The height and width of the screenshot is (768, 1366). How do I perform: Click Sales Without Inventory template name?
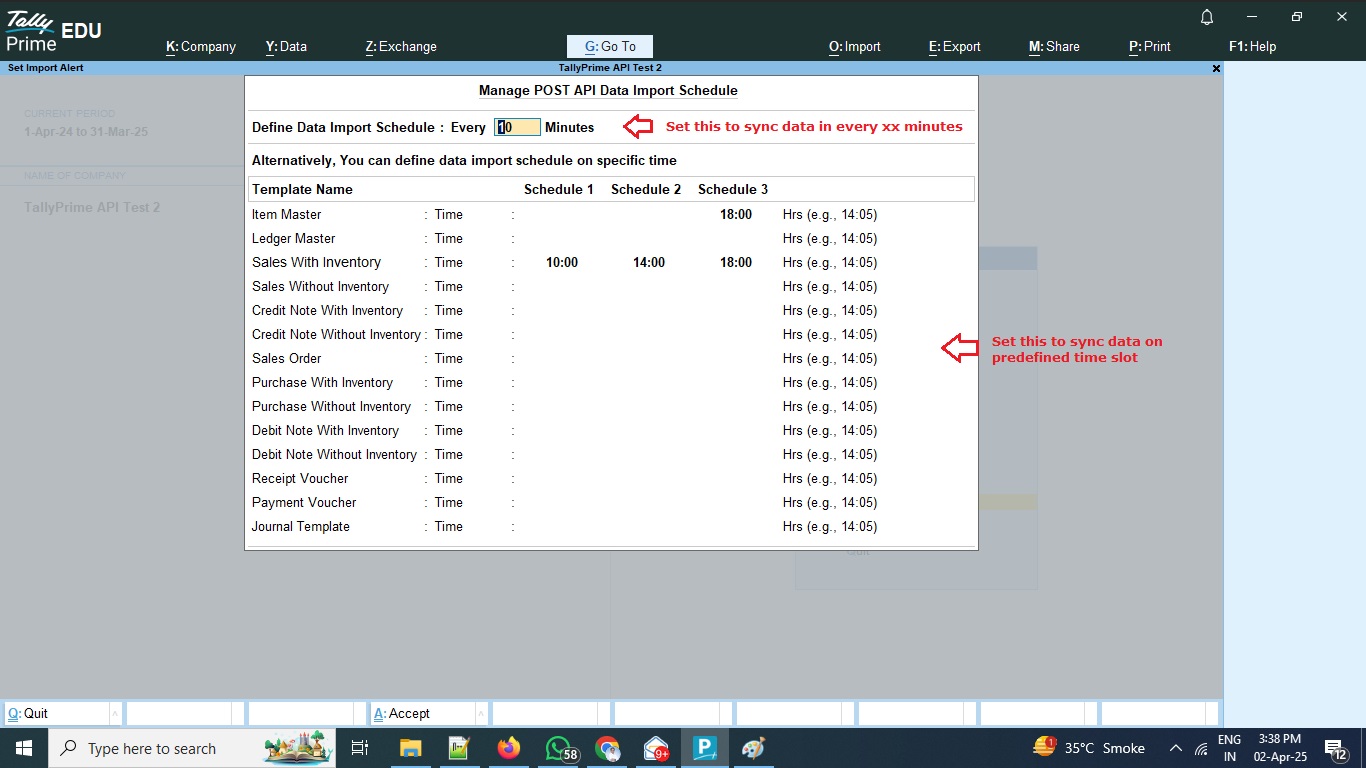(320, 286)
